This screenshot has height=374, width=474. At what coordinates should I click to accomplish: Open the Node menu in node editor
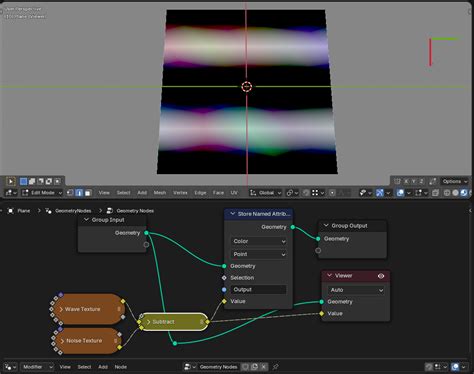[121, 367]
